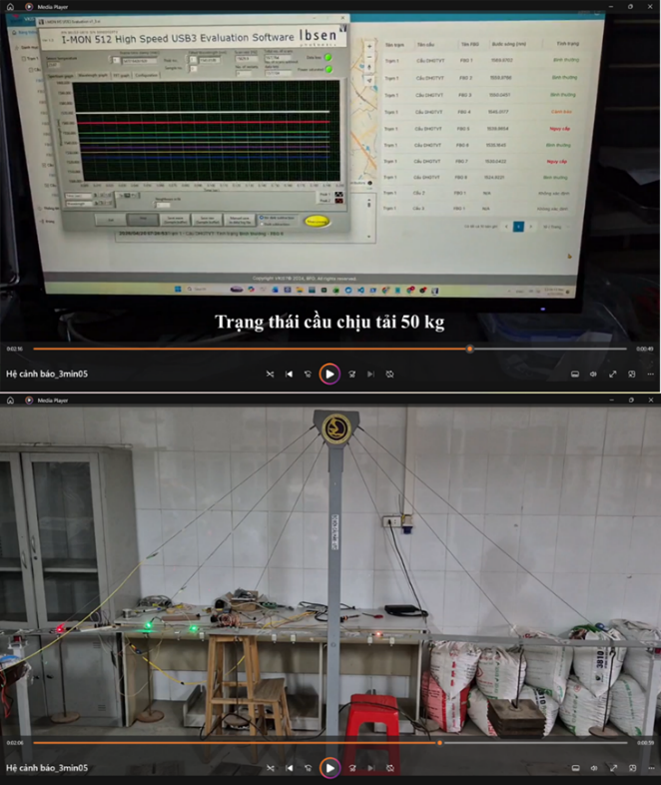The image size is (661, 785).
Task: Open more options menu in top player
Action: coord(650,374)
